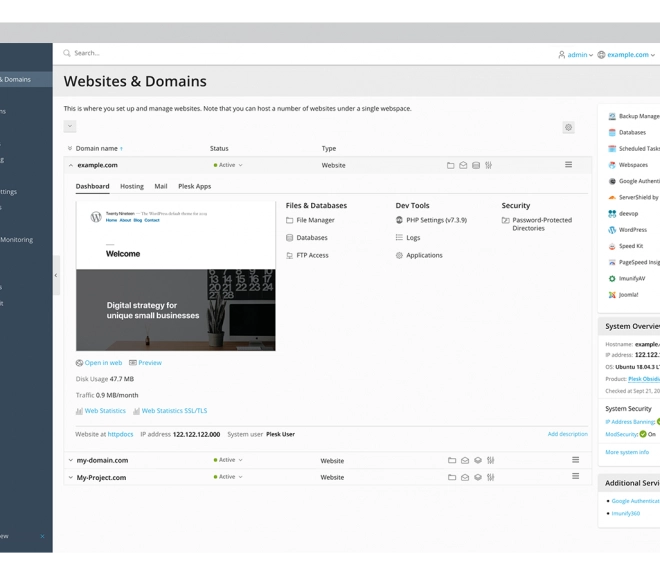
Task: Click the search magnifier icon
Action: 67,53
